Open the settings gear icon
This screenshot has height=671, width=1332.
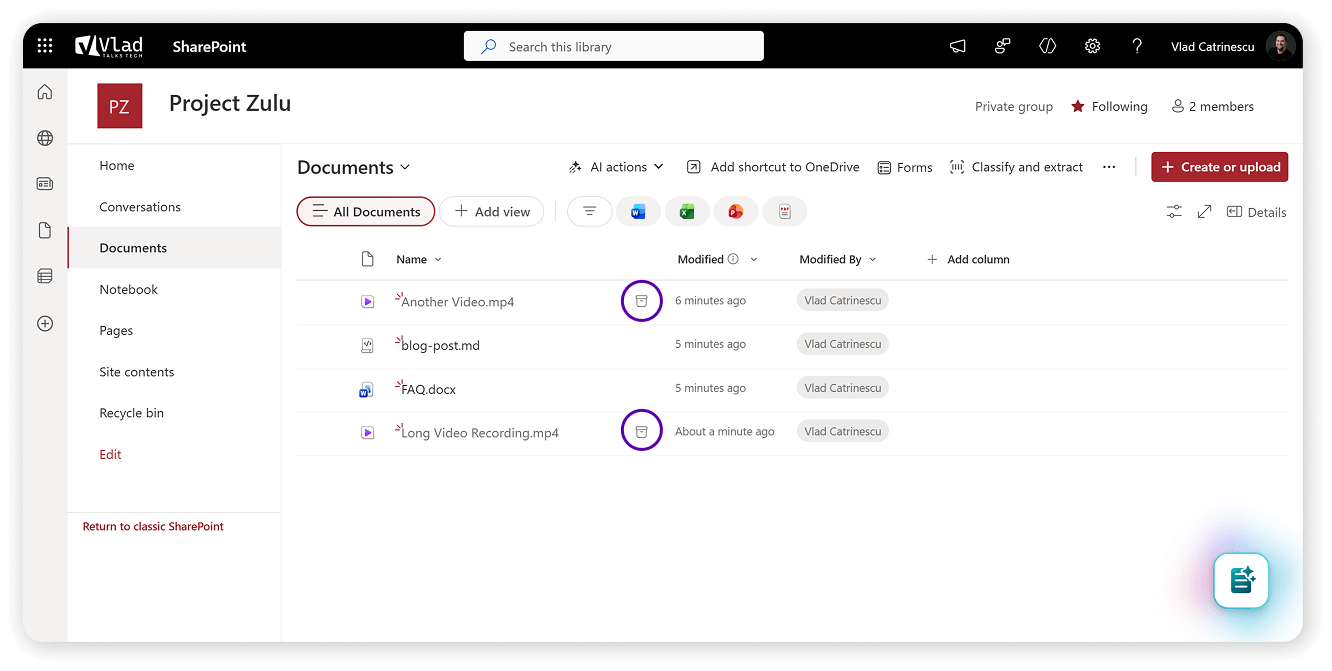tap(1092, 46)
